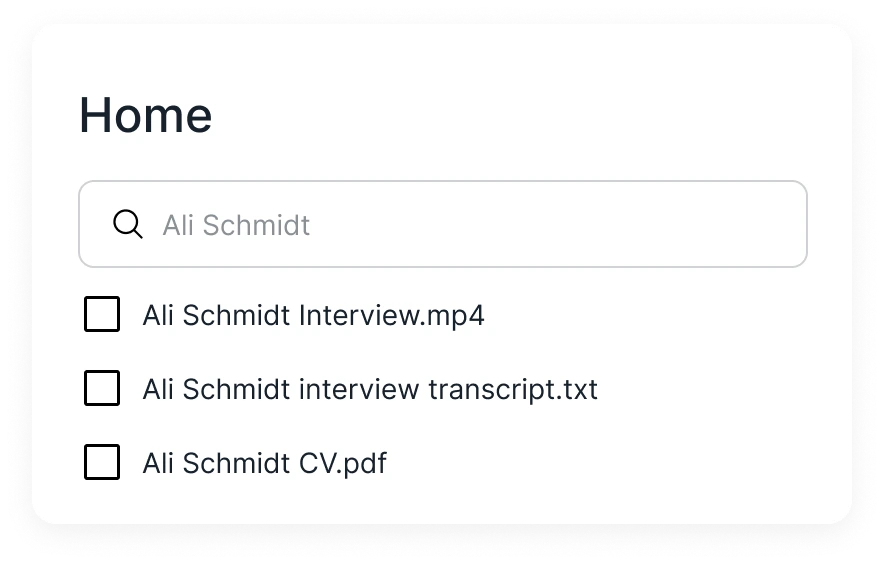This screenshot has height=564, width=884.
Task: Click the word transcript.txt in second file
Action: point(513,389)
